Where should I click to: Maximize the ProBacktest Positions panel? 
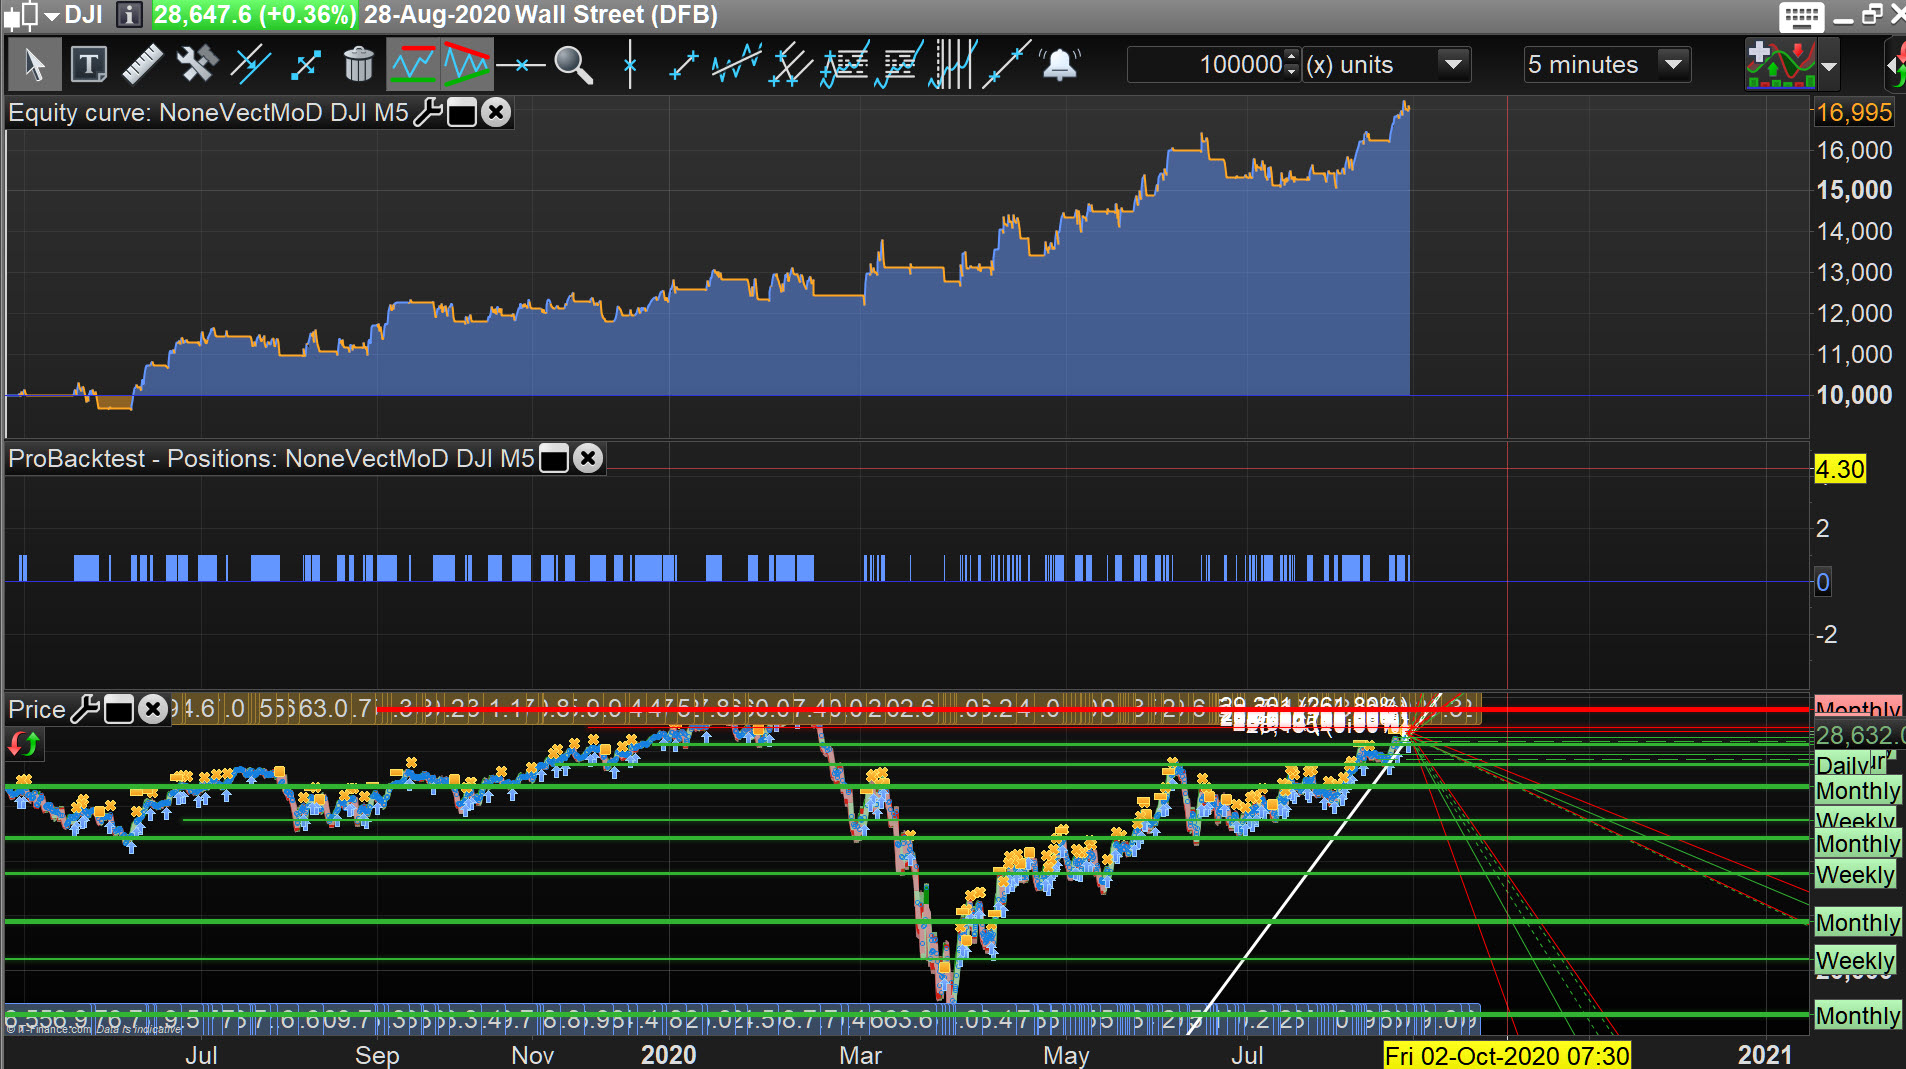coord(554,459)
